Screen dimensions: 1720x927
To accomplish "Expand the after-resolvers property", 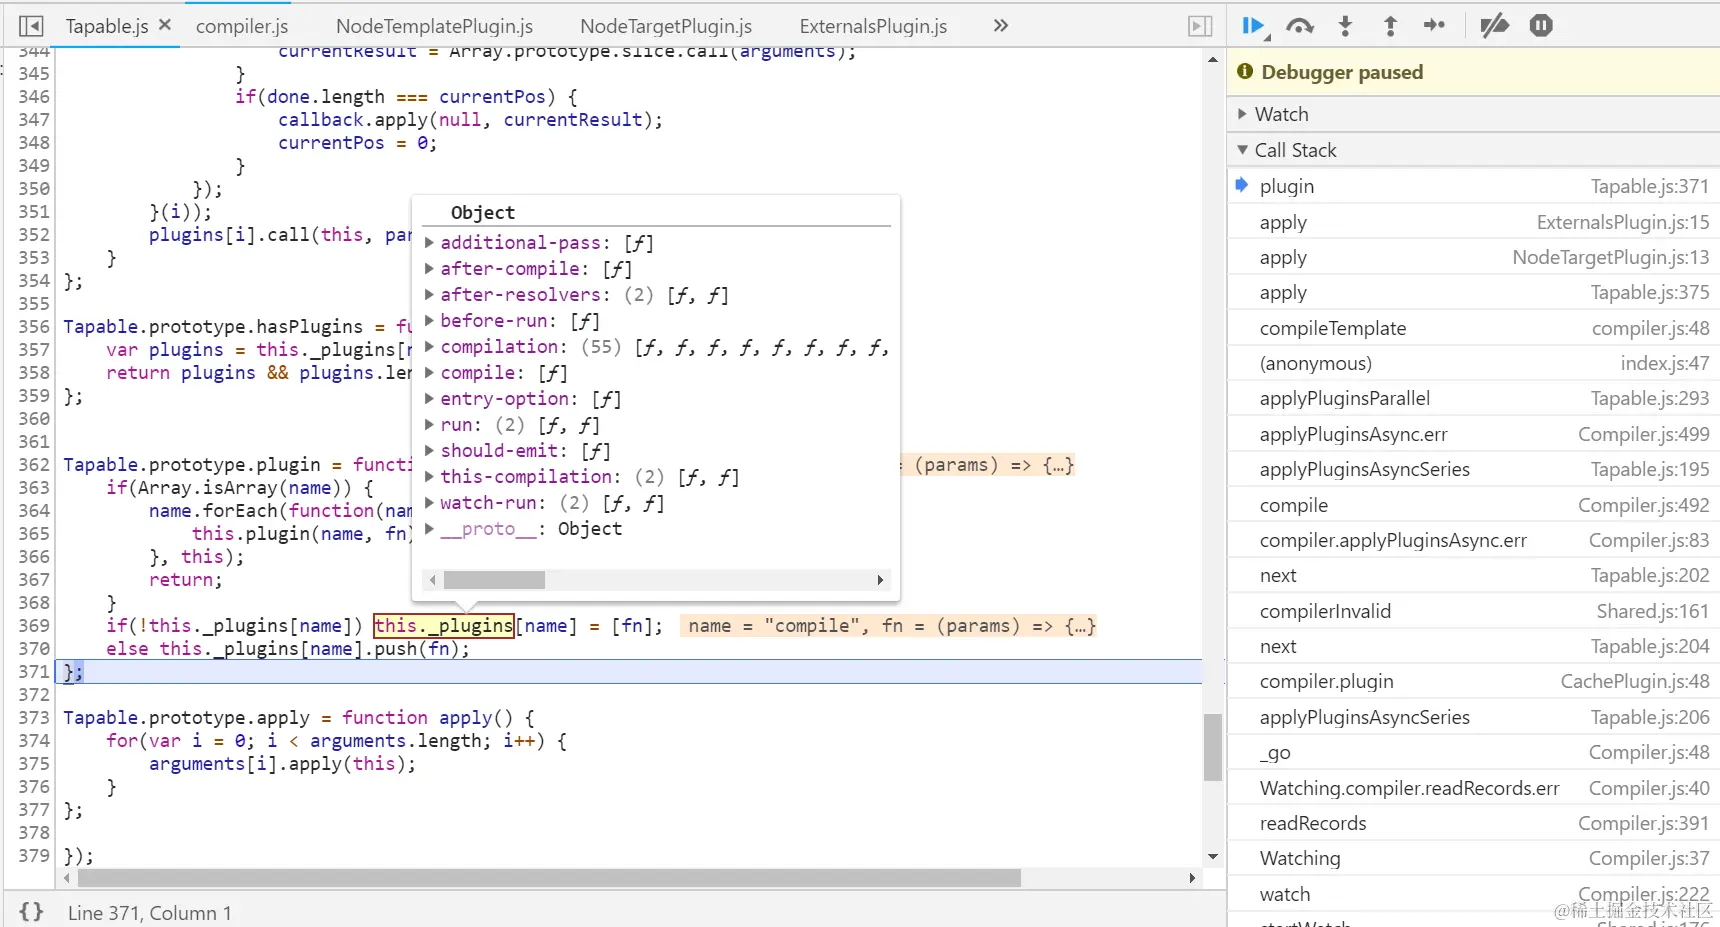I will 429,295.
